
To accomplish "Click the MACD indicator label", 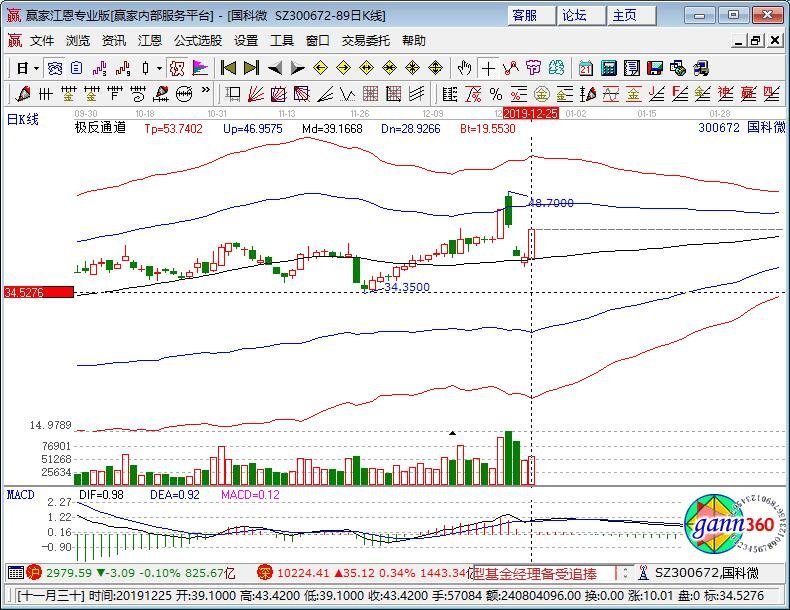I will point(21,495).
